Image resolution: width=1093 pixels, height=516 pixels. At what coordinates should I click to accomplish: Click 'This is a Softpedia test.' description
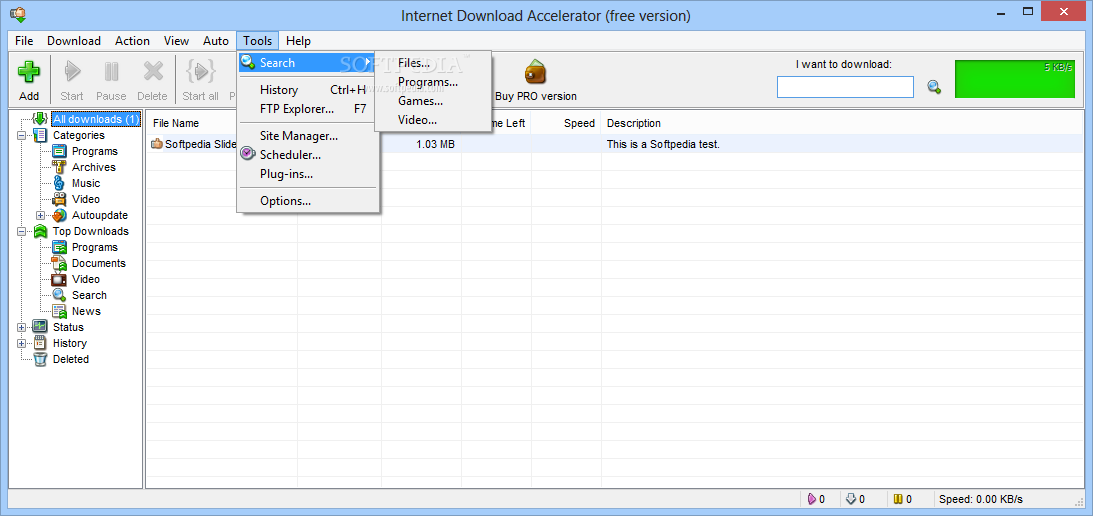[663, 144]
